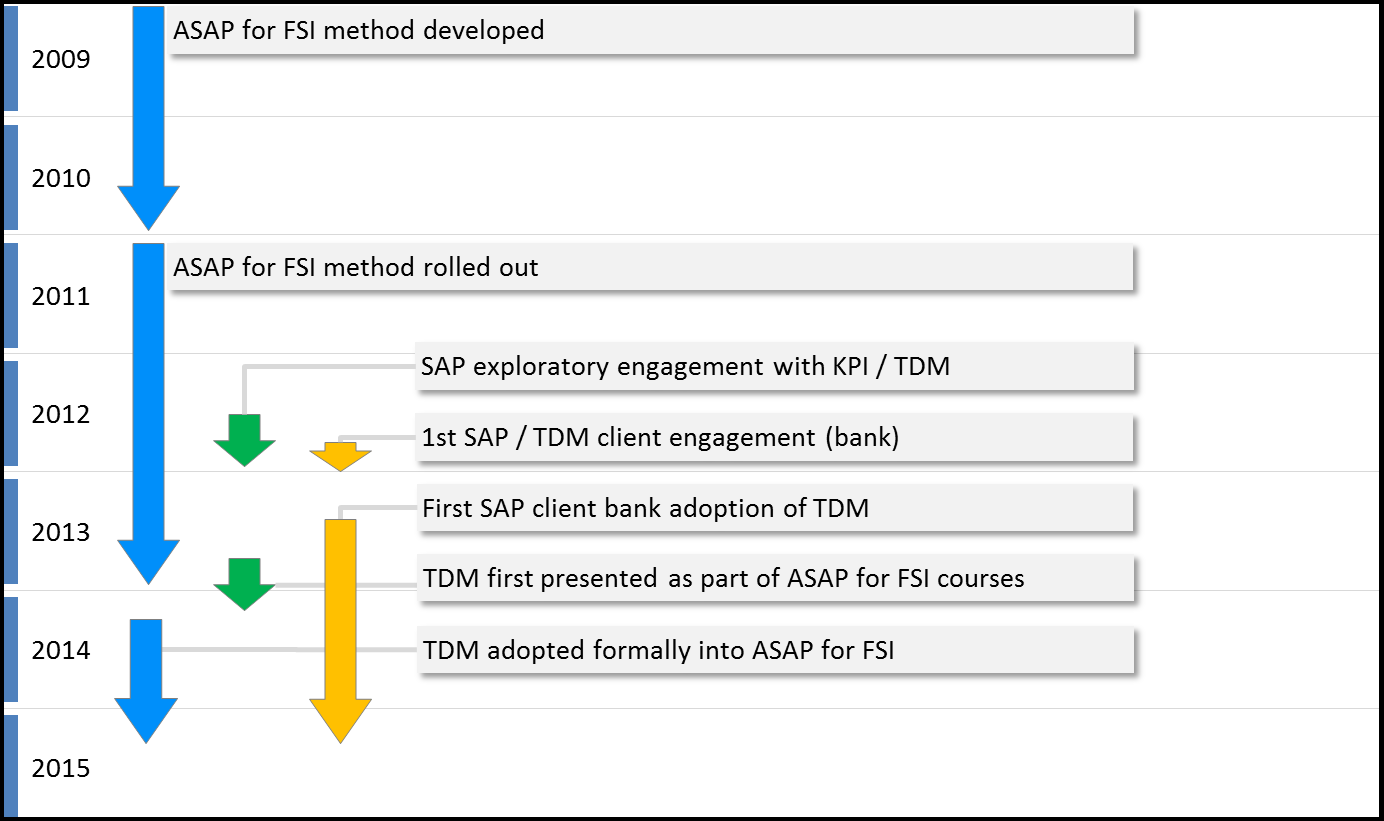The height and width of the screenshot is (821, 1384).
Task: Click the 'ASAP for FSI method developed' box
Action: [652, 31]
